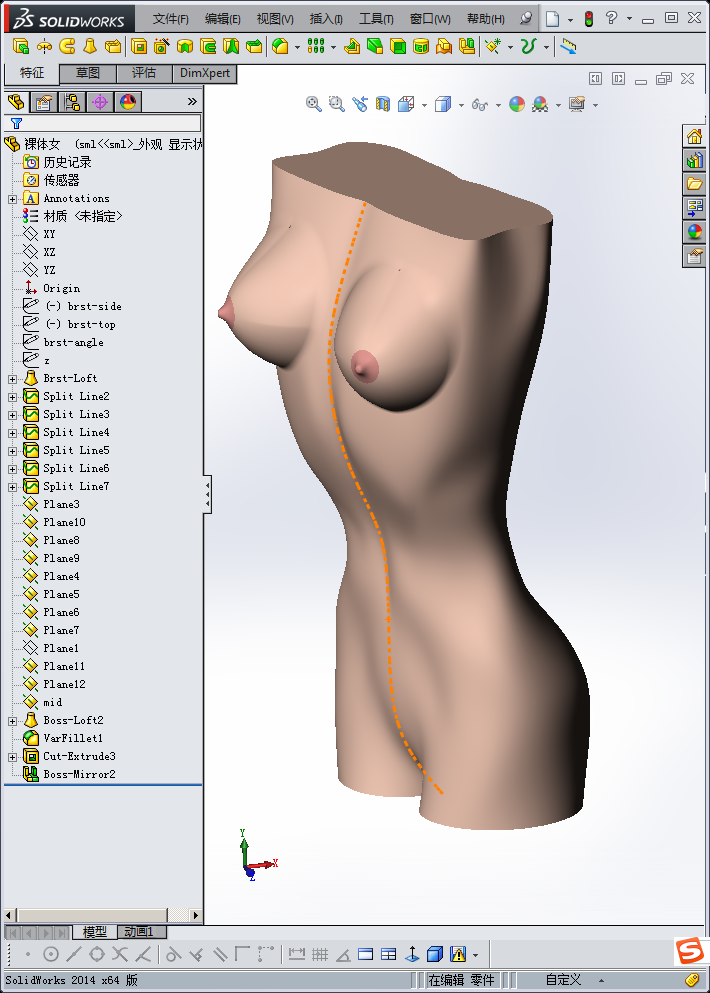Open the Fillet dropdown arrow
The height and width of the screenshot is (993, 710).
[297, 47]
